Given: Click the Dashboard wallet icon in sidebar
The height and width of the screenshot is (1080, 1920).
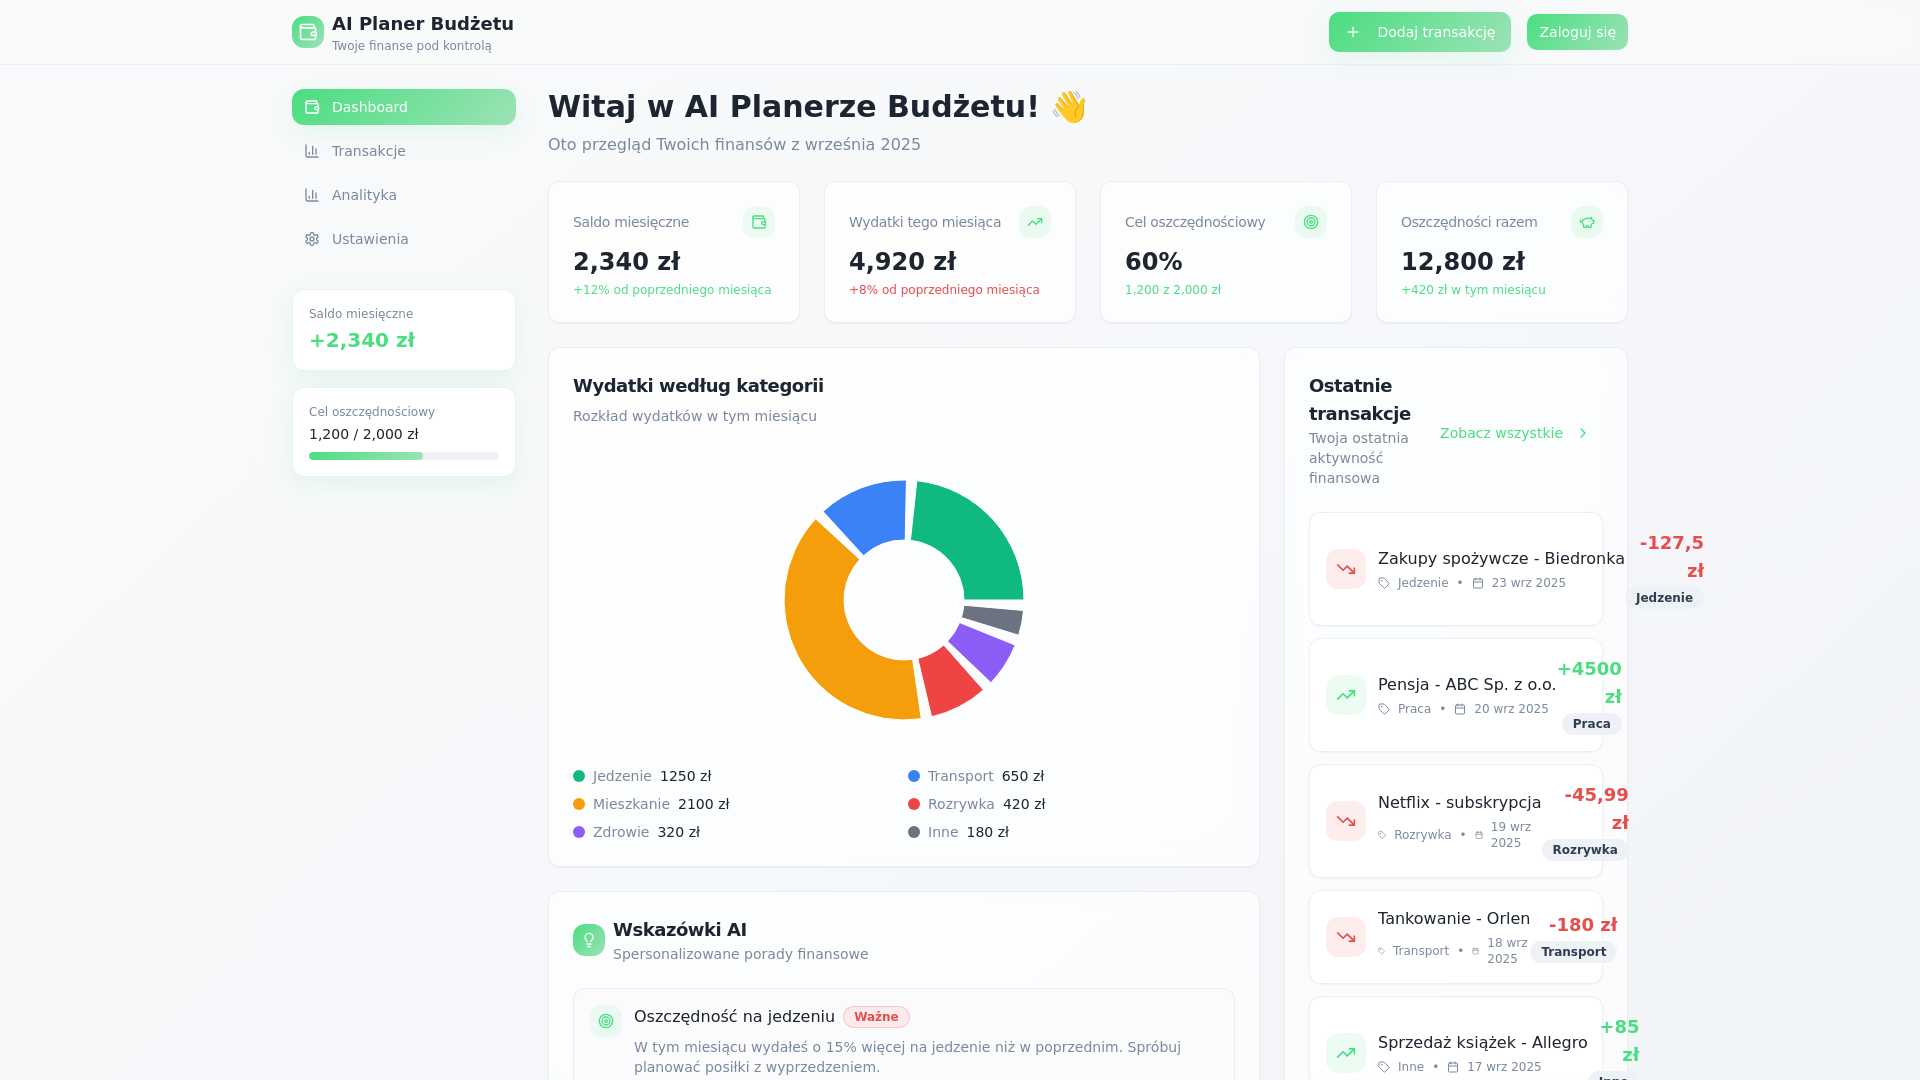Looking at the screenshot, I should [x=312, y=107].
